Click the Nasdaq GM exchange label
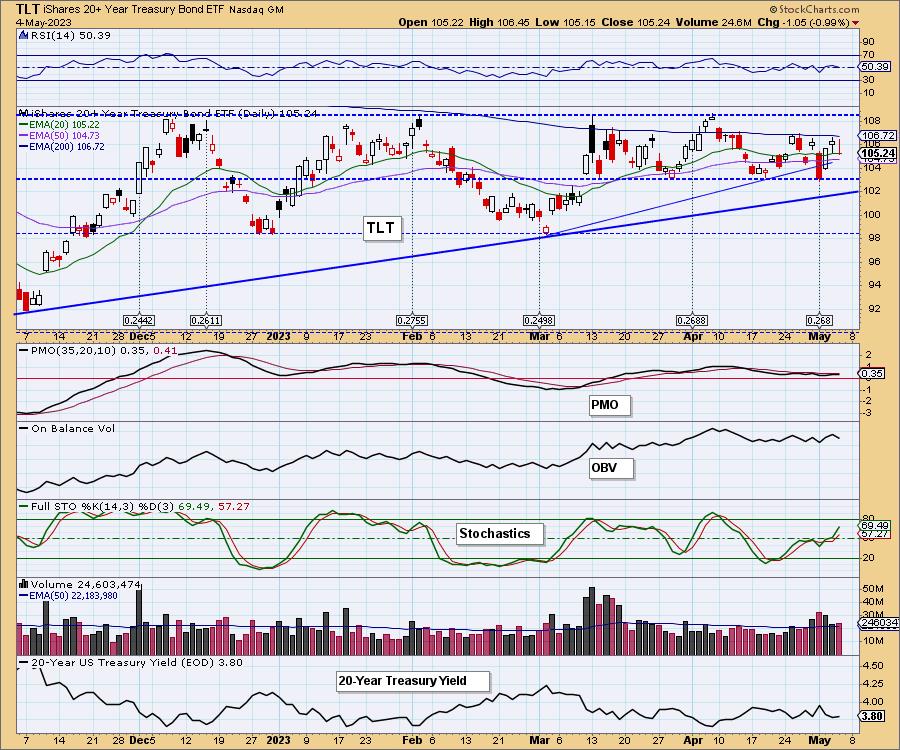This screenshot has width=900, height=750. [x=256, y=10]
